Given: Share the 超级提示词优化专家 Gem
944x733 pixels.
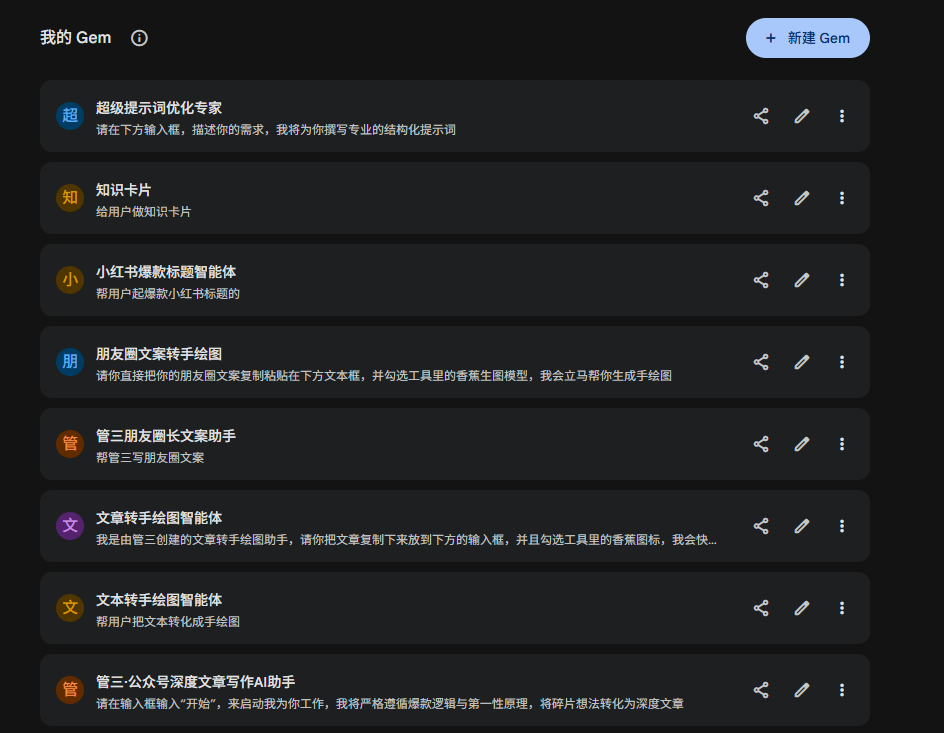Looking at the screenshot, I should tap(761, 116).
